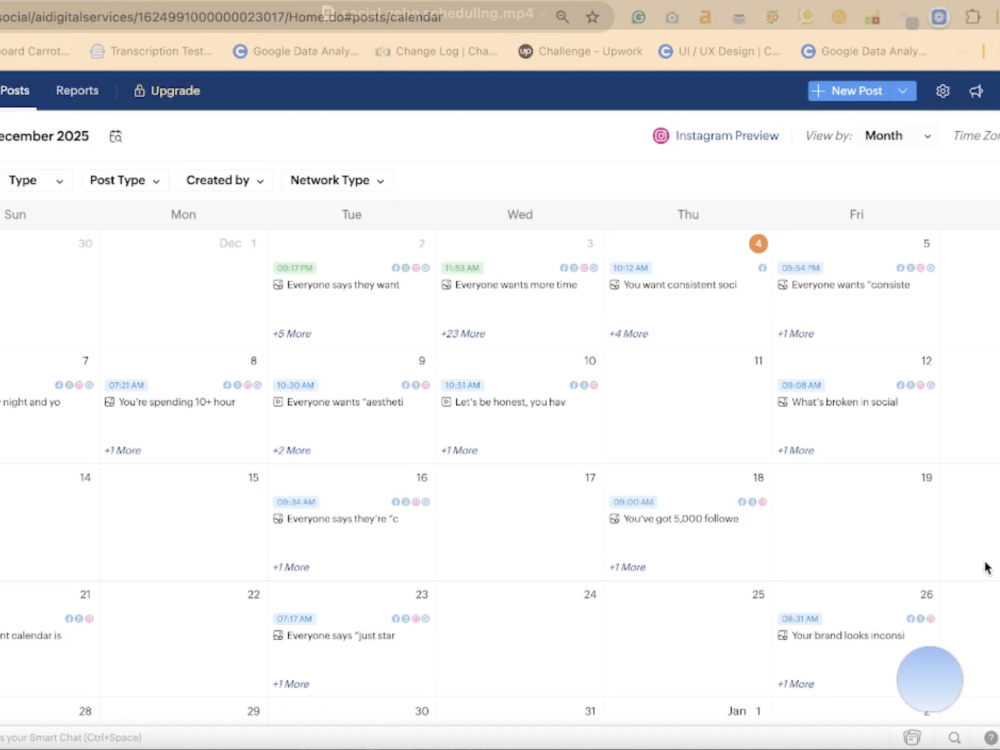The height and width of the screenshot is (750, 1000).
Task: Click the help icon in bottom bar
Action: (990, 737)
